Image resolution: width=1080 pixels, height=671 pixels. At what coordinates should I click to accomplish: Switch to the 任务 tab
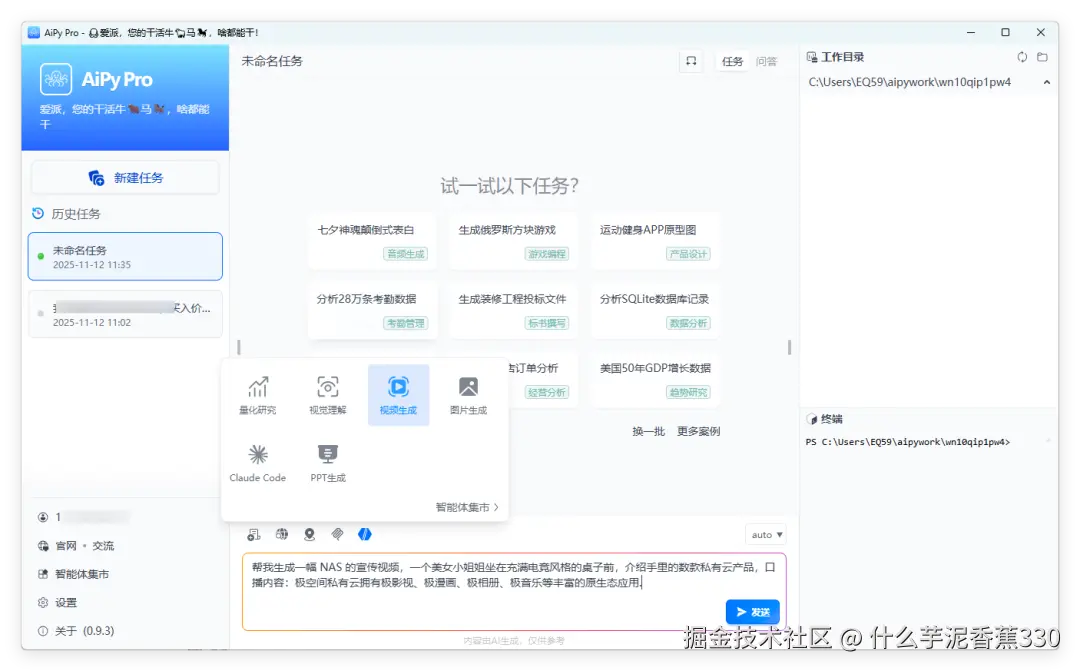click(x=732, y=61)
